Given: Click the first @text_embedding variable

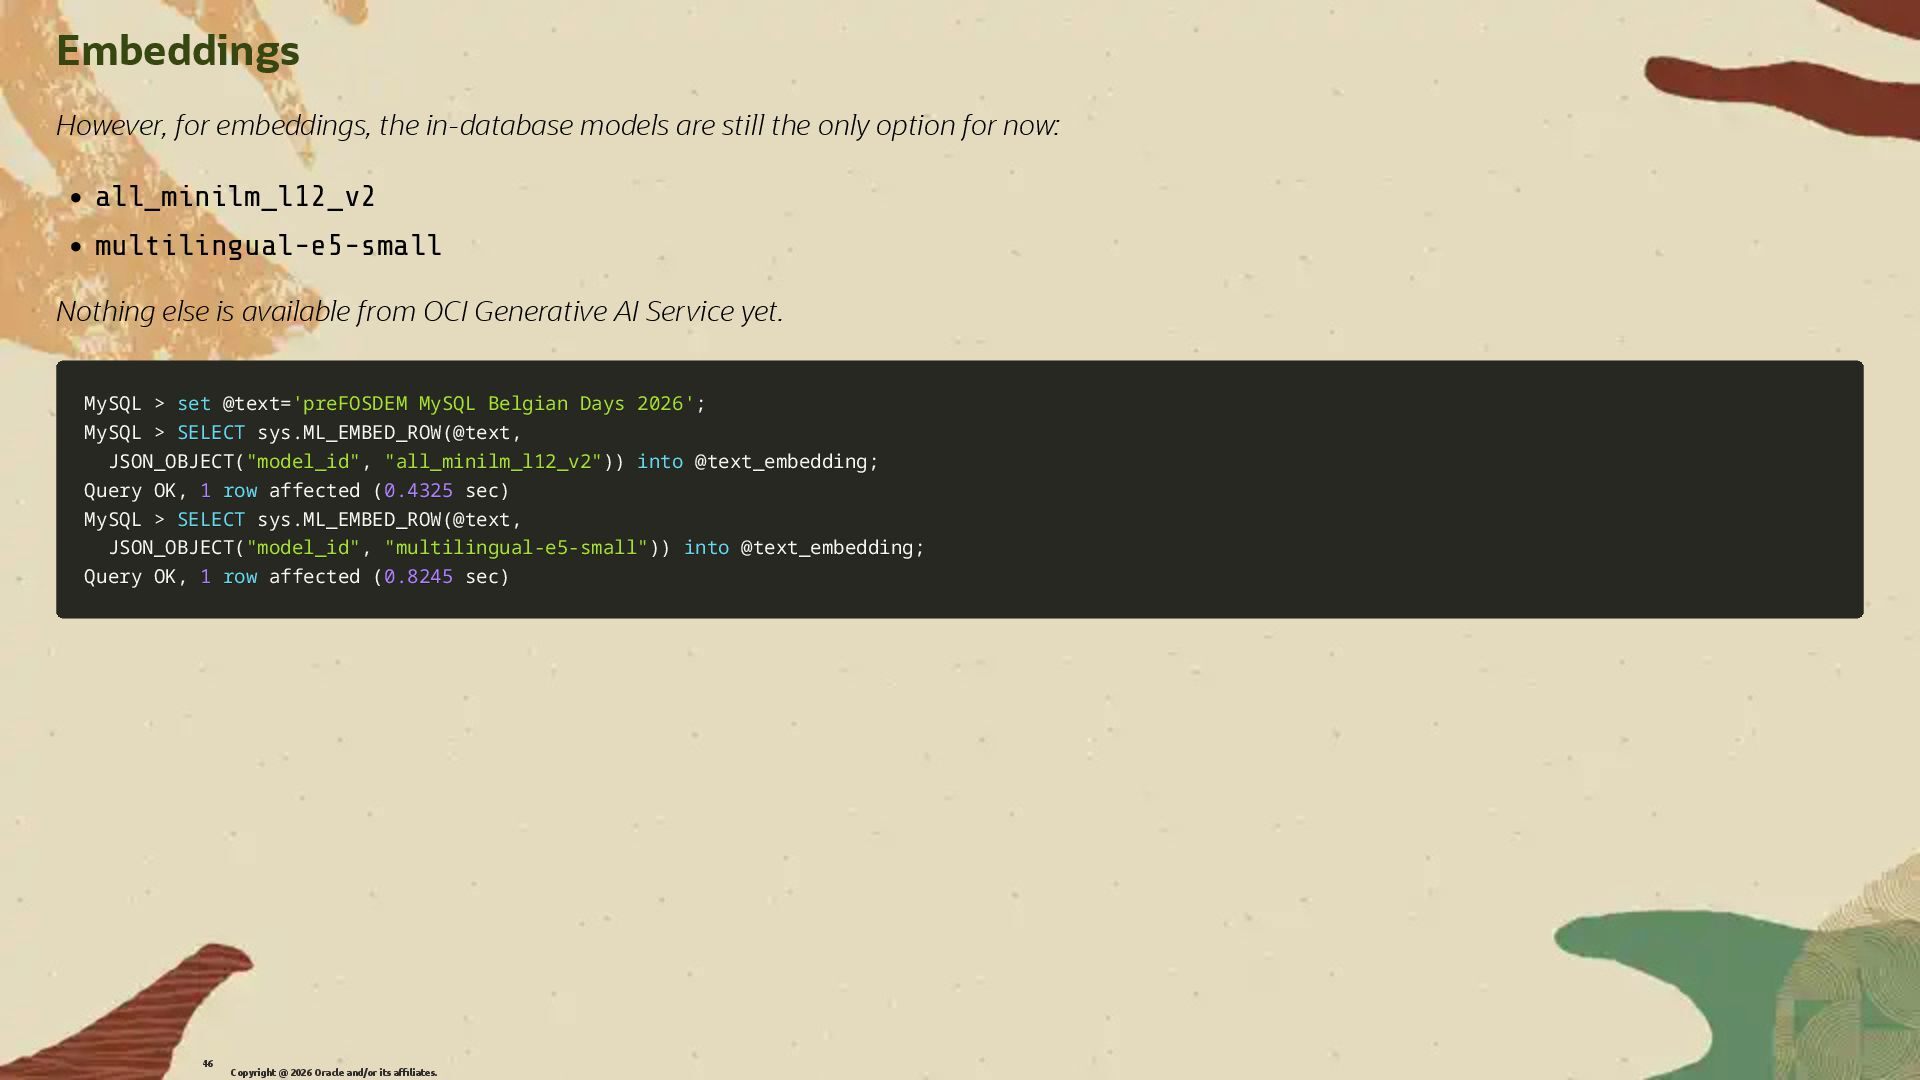Looking at the screenshot, I should pyautogui.click(x=781, y=462).
